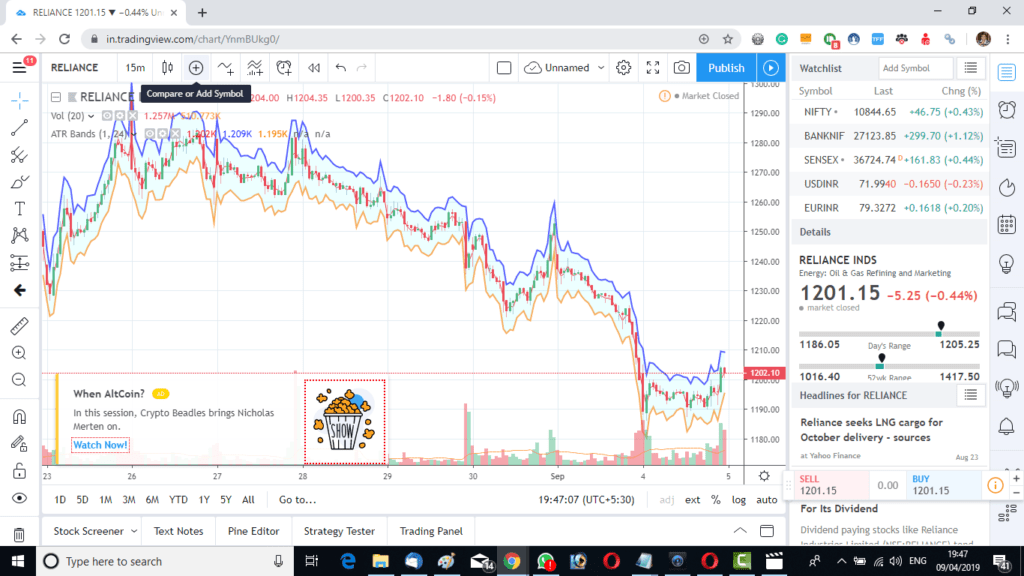
Task: Select the Measure ruler tool
Action: click(x=19, y=326)
